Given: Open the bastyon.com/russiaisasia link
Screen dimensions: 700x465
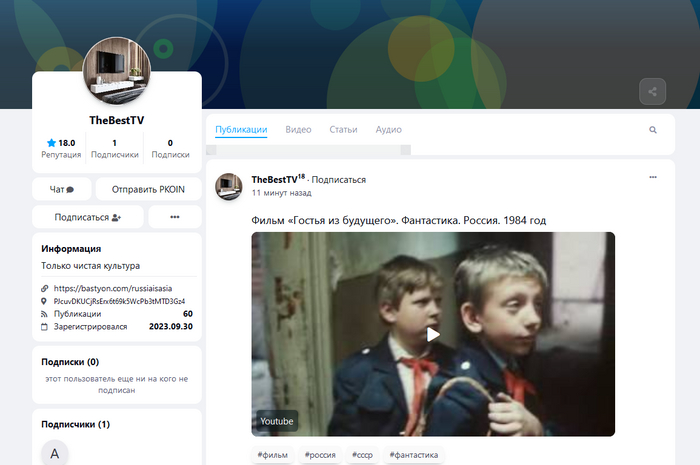Looking at the screenshot, I should pyautogui.click(x=112, y=288).
